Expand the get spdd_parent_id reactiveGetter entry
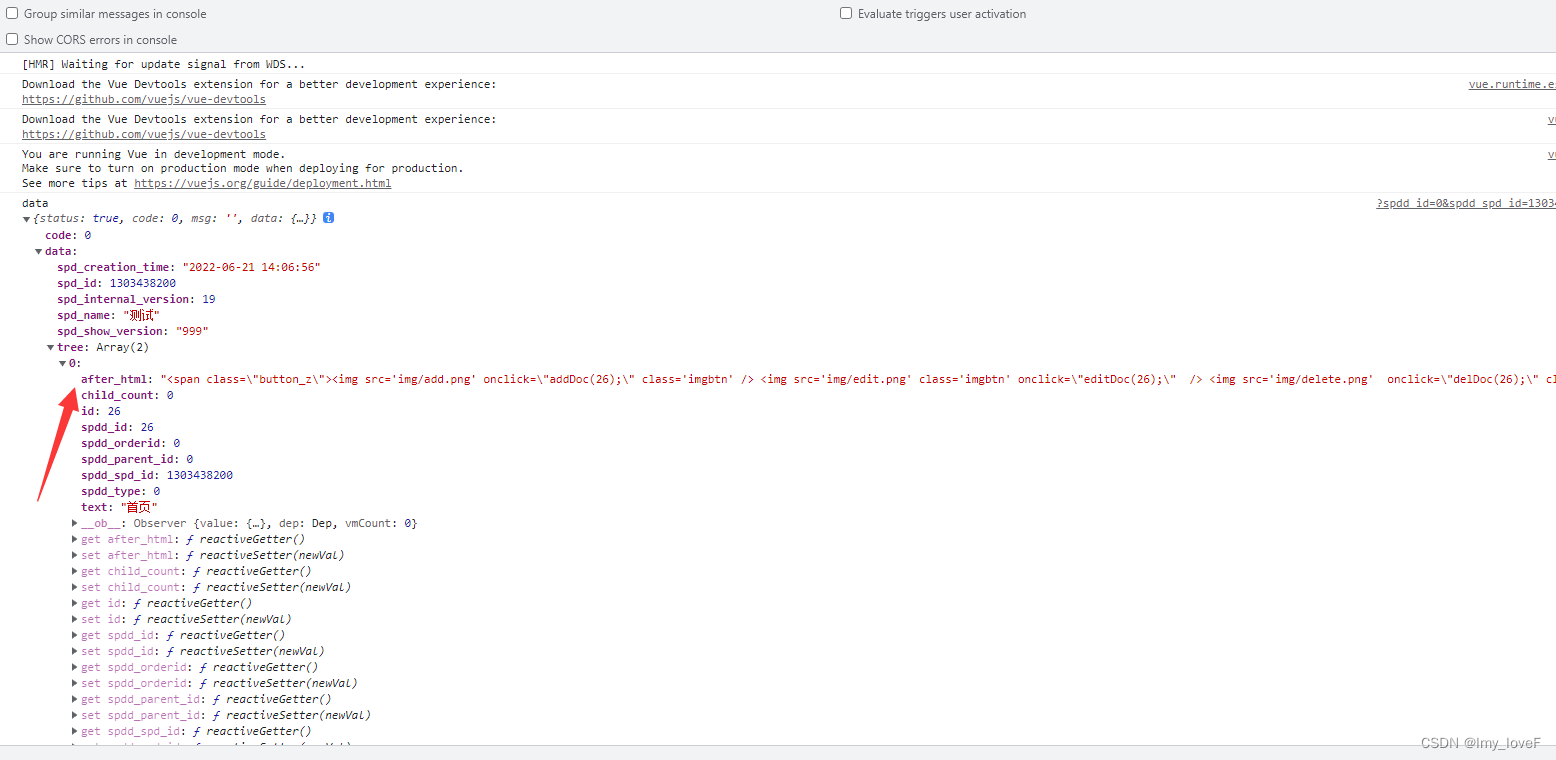The height and width of the screenshot is (760, 1556). pos(75,699)
